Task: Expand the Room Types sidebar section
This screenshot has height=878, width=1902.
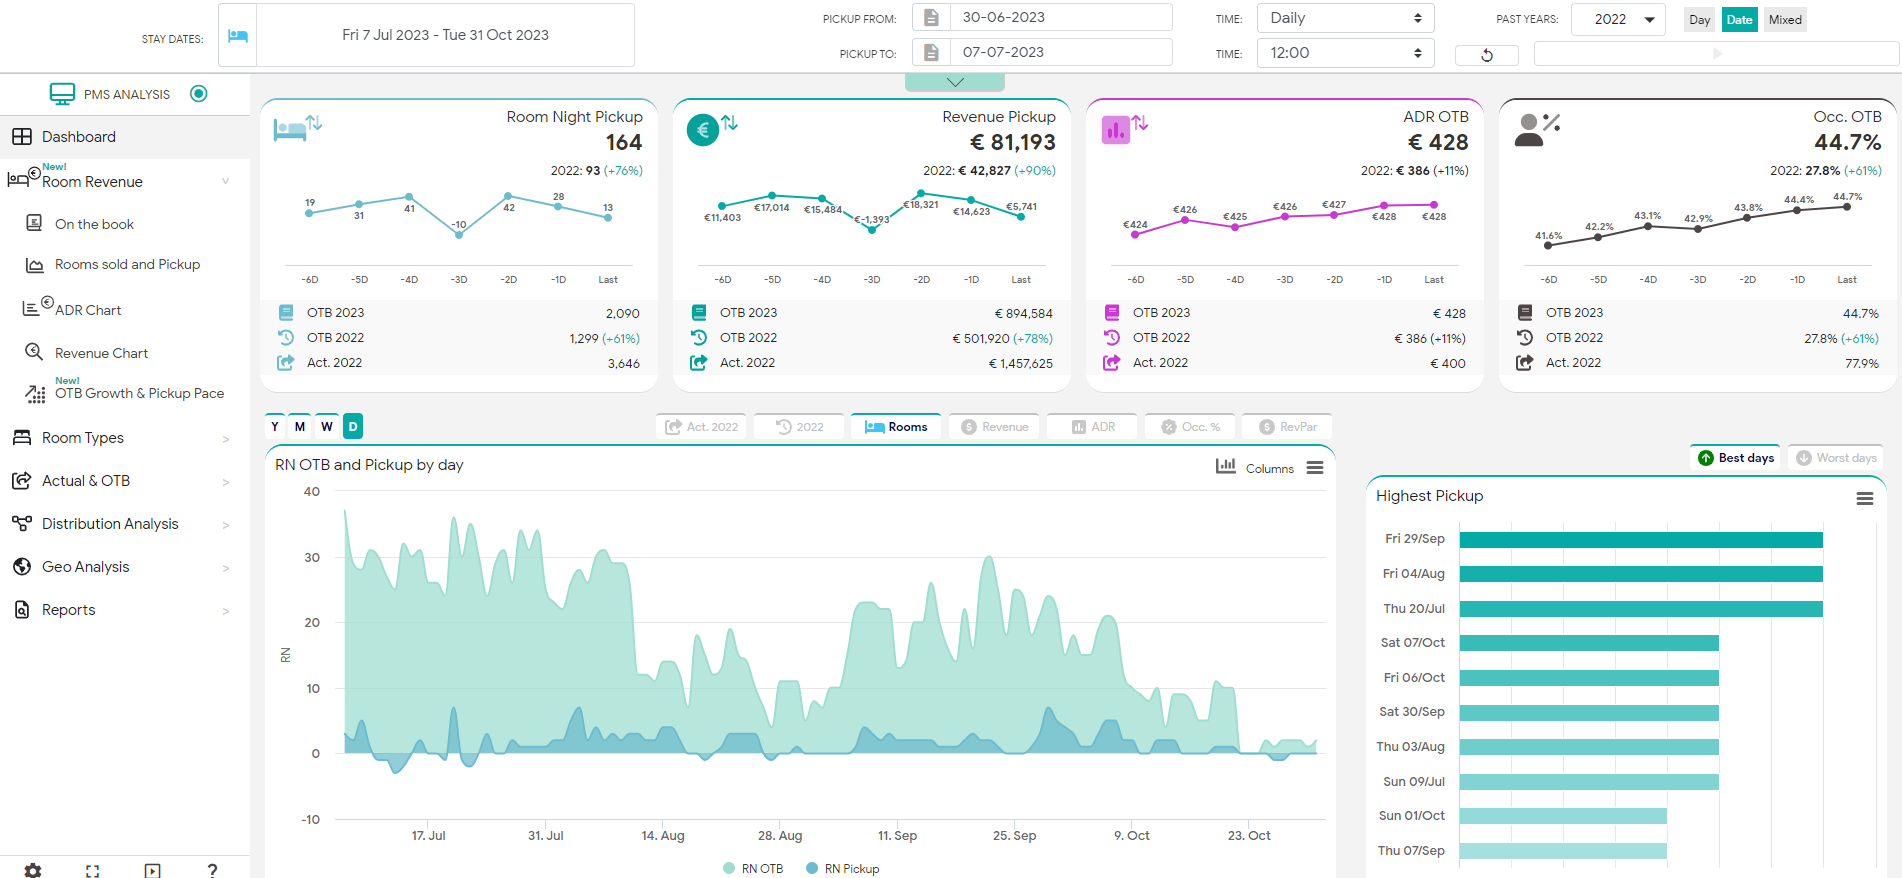Action: [x=120, y=438]
